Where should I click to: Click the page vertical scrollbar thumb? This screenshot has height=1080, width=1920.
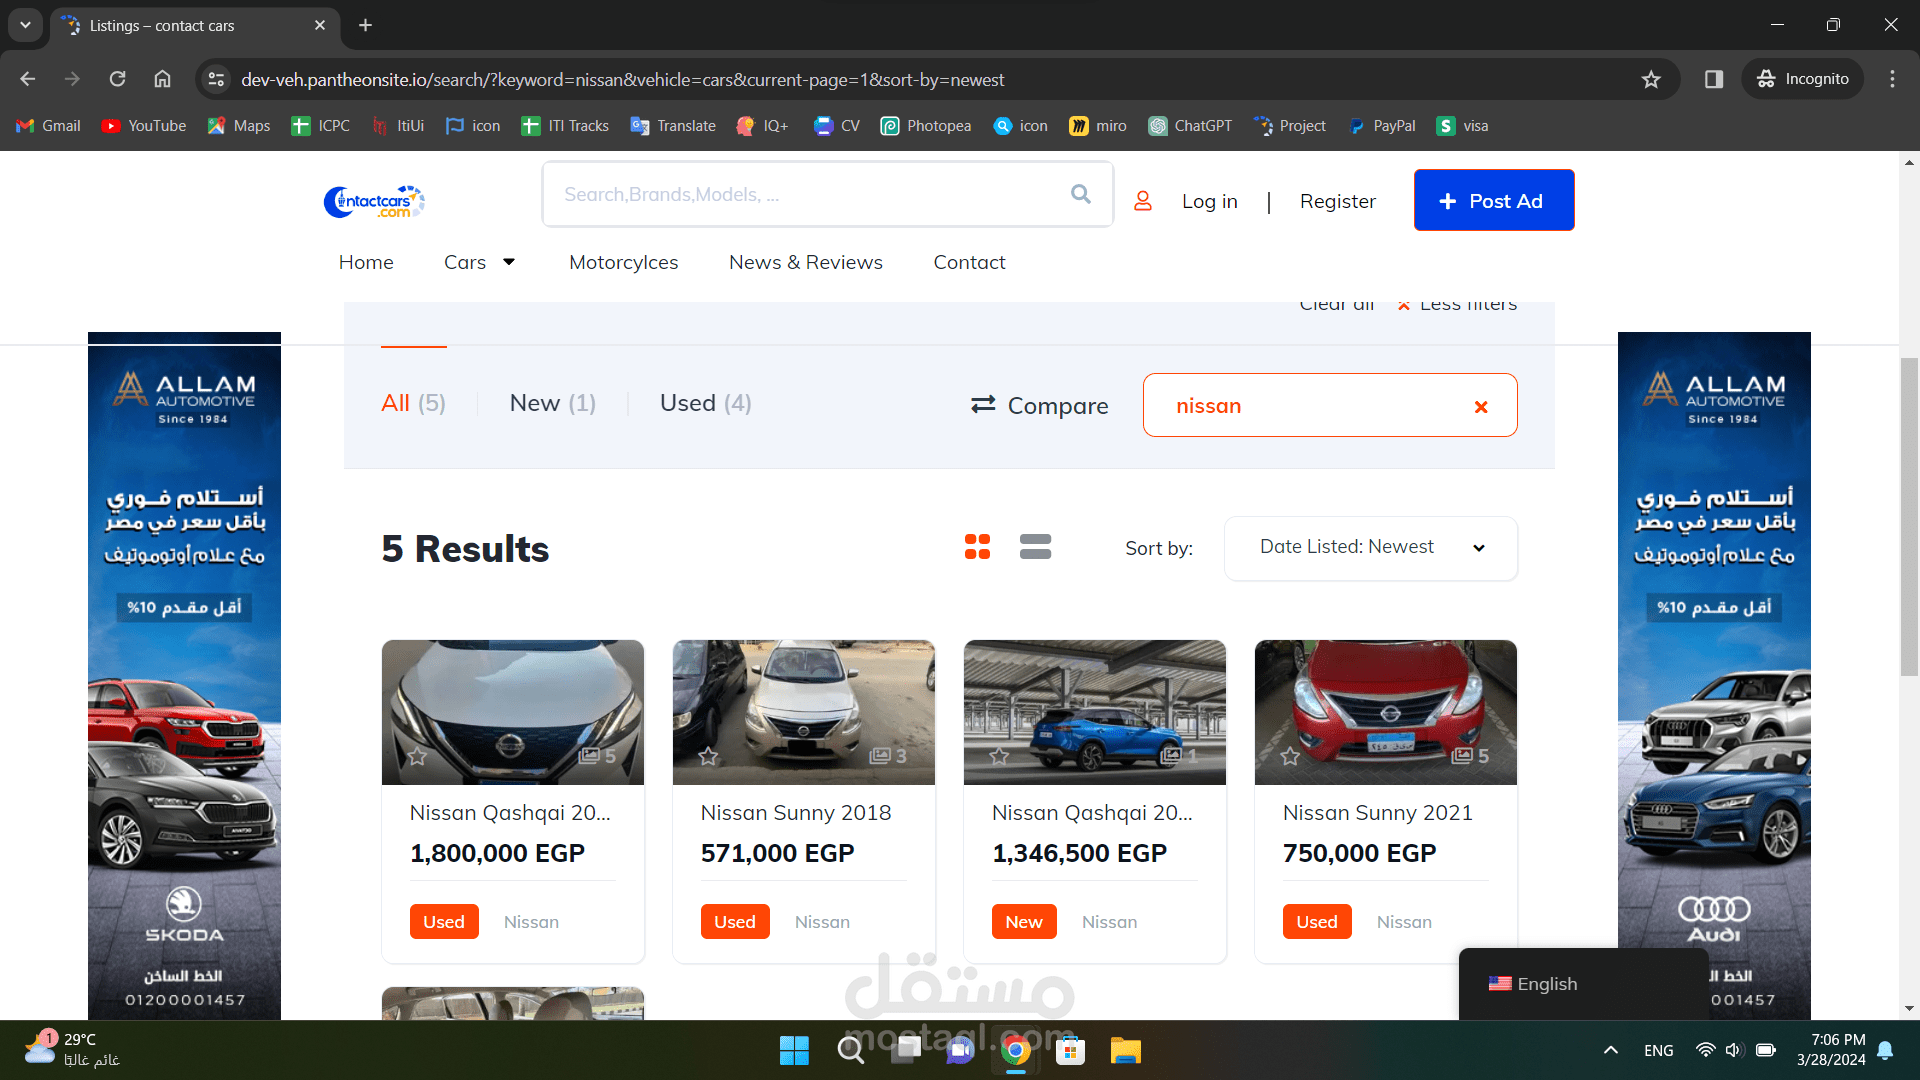(x=1909, y=515)
